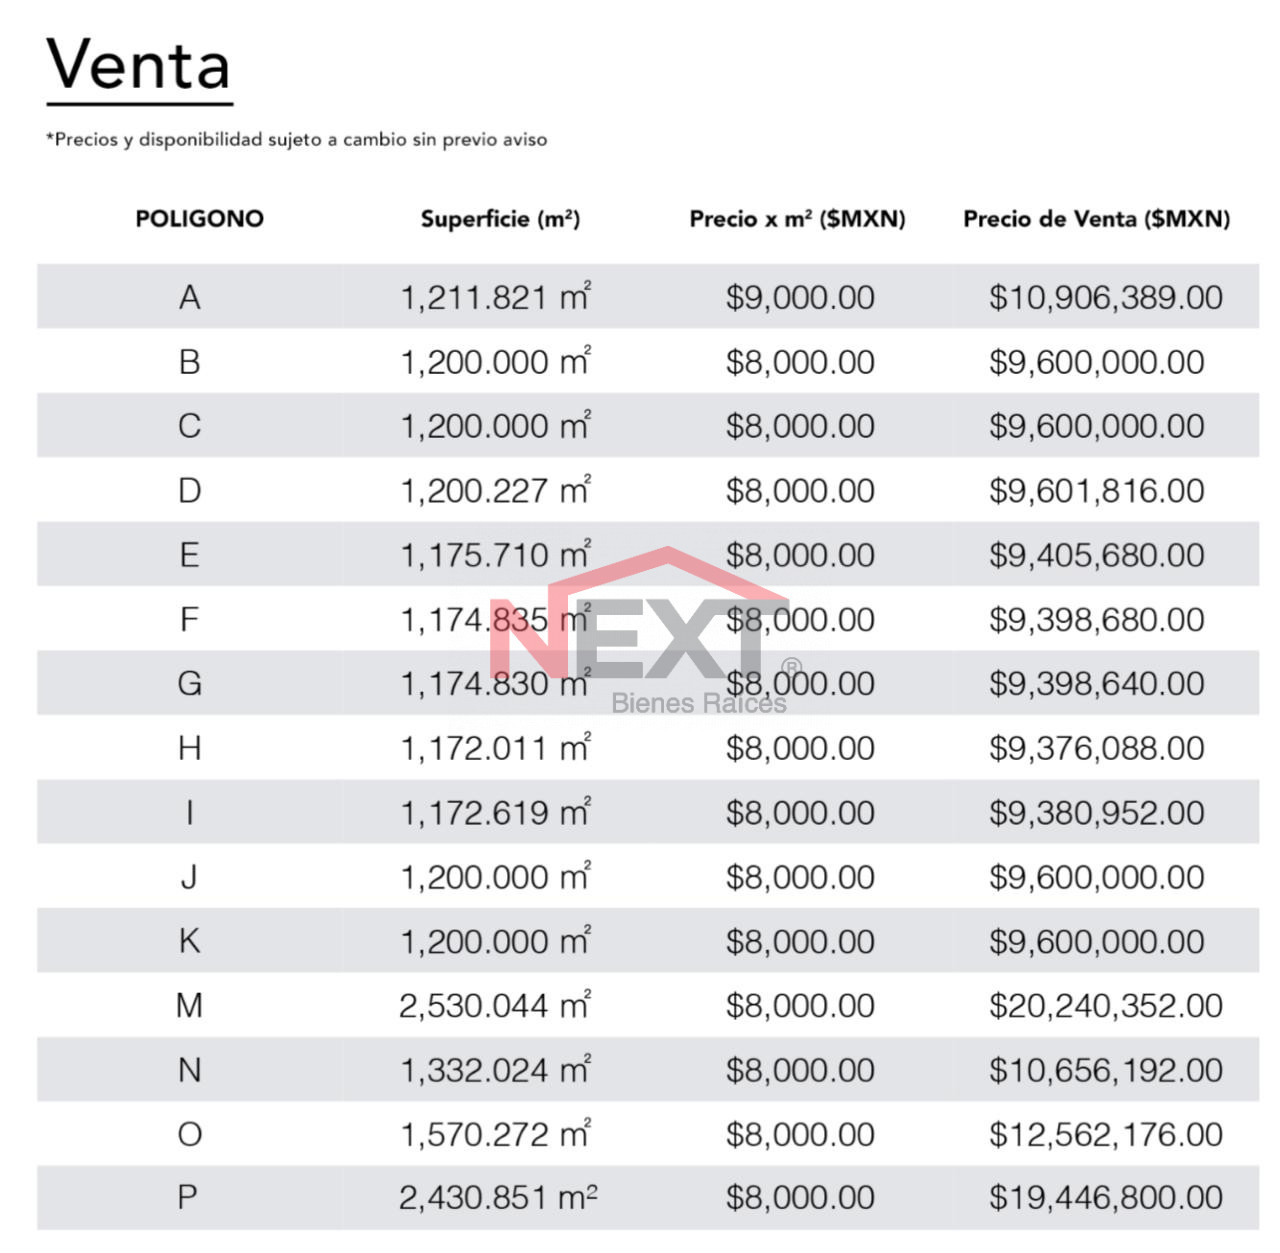Click the Venta page title
The width and height of the screenshot is (1280, 1253).
(x=138, y=66)
